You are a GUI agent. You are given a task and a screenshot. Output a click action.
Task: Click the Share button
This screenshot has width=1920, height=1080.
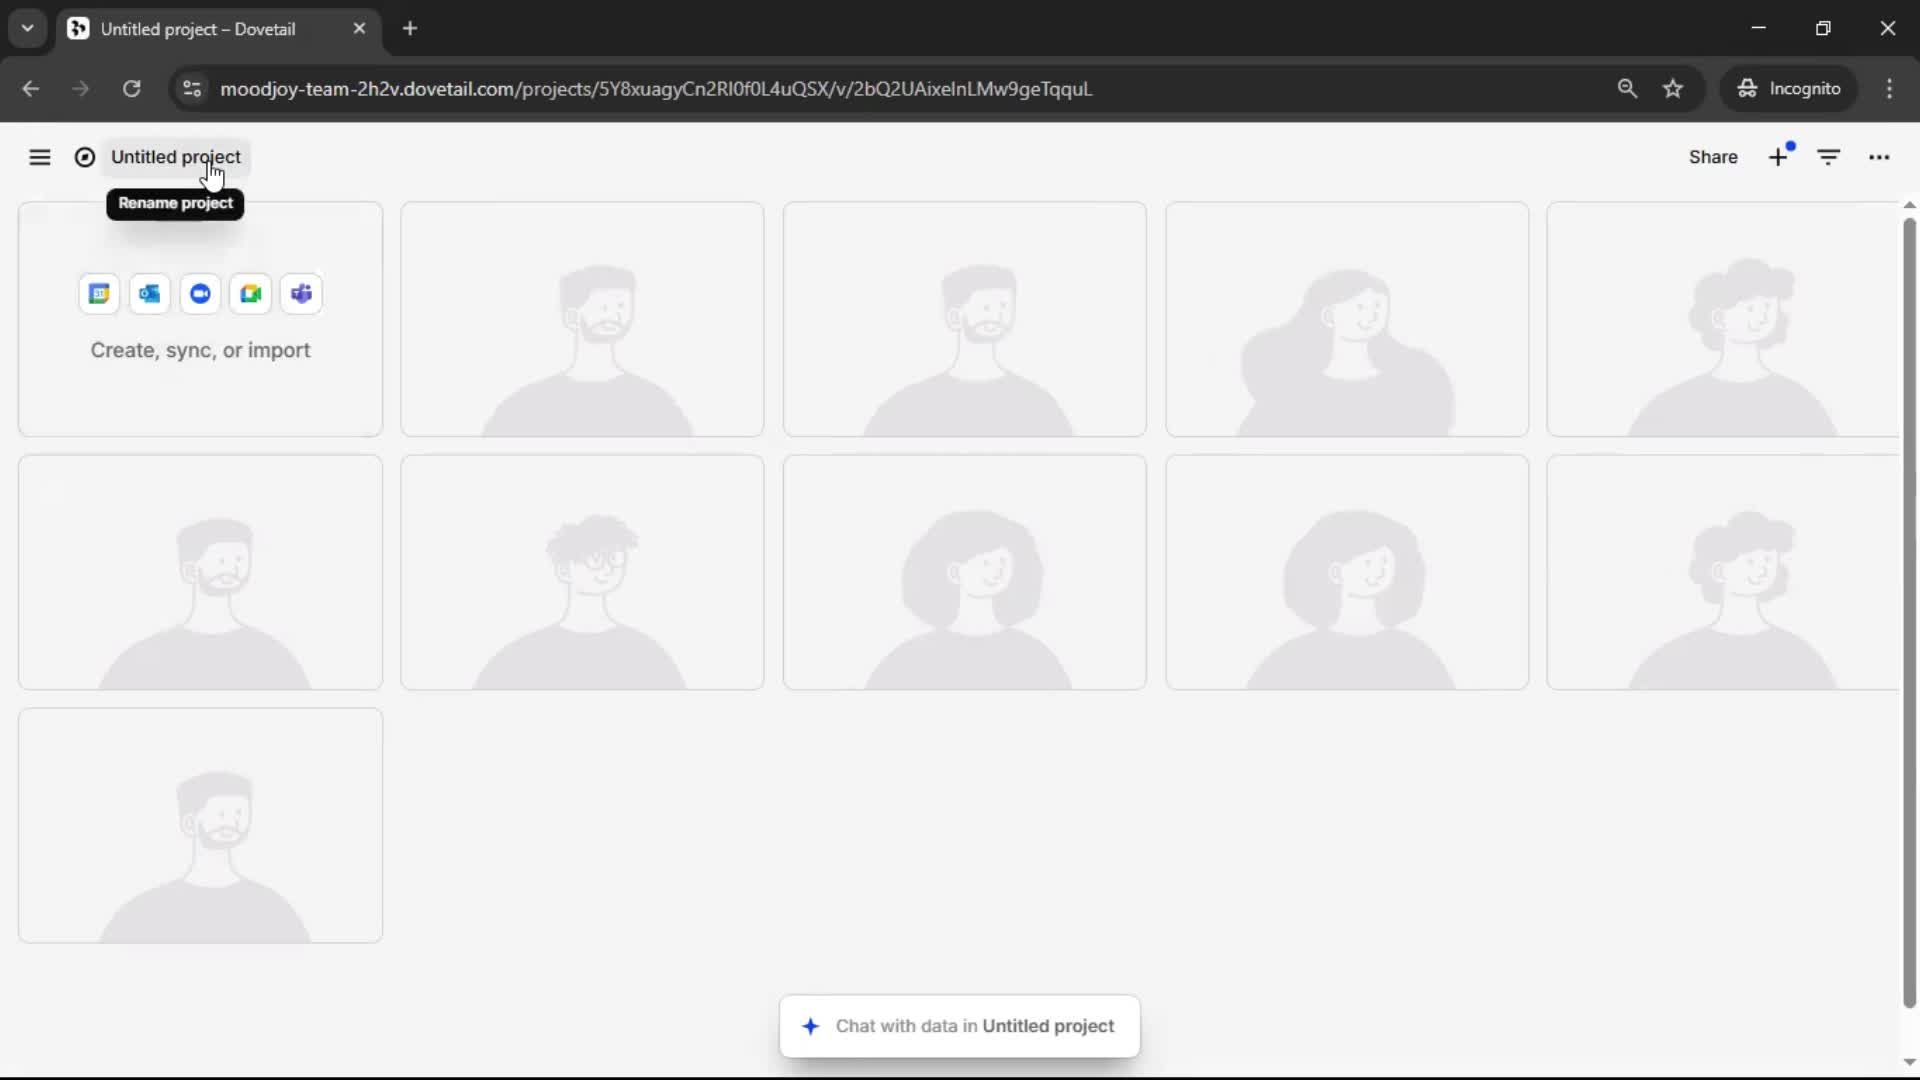(x=1713, y=157)
